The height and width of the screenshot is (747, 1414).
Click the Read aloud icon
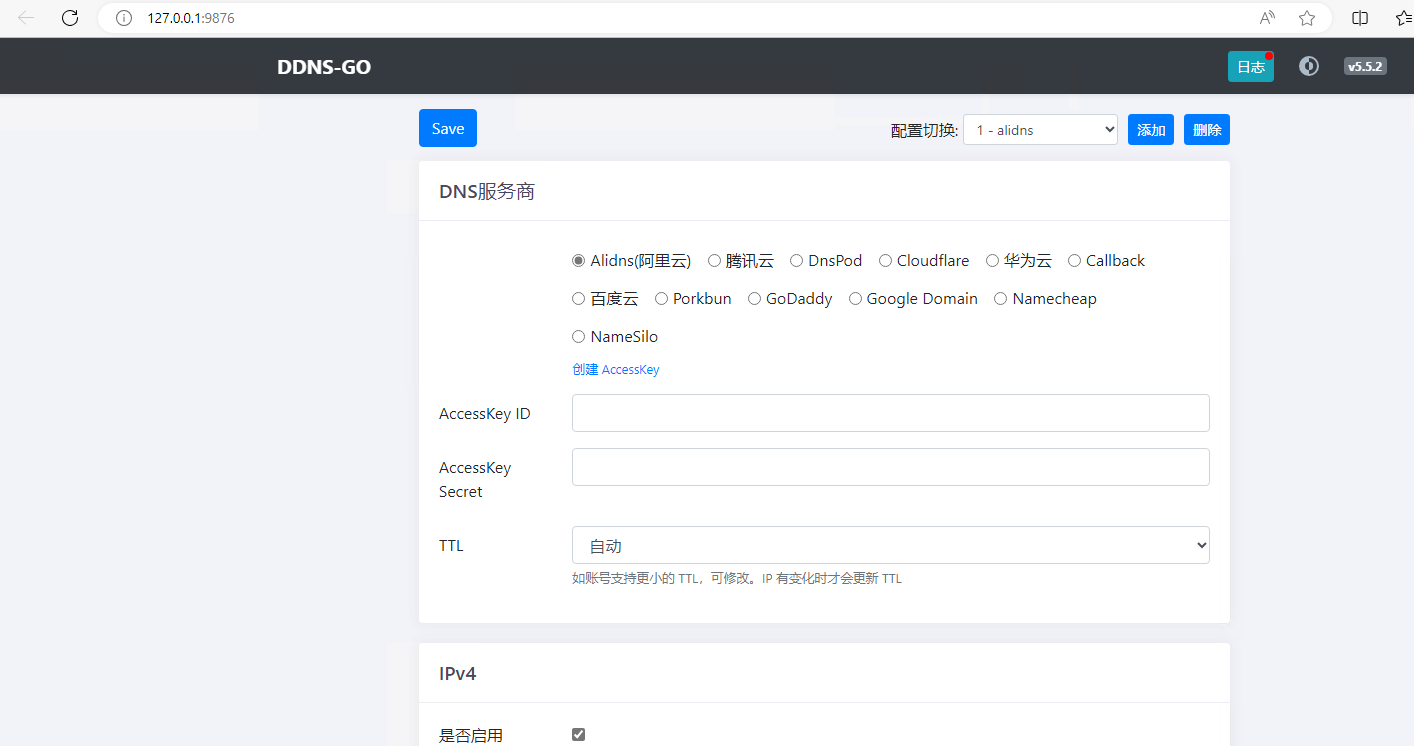point(1267,18)
